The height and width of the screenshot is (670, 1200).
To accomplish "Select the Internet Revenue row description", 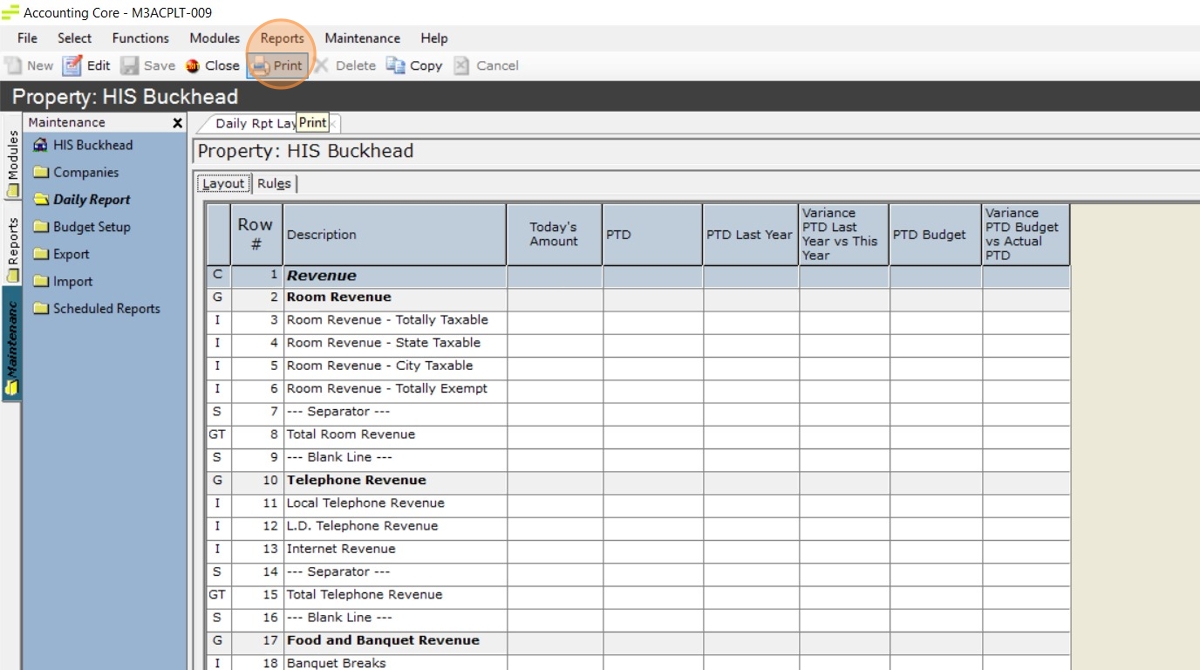I will point(341,549).
